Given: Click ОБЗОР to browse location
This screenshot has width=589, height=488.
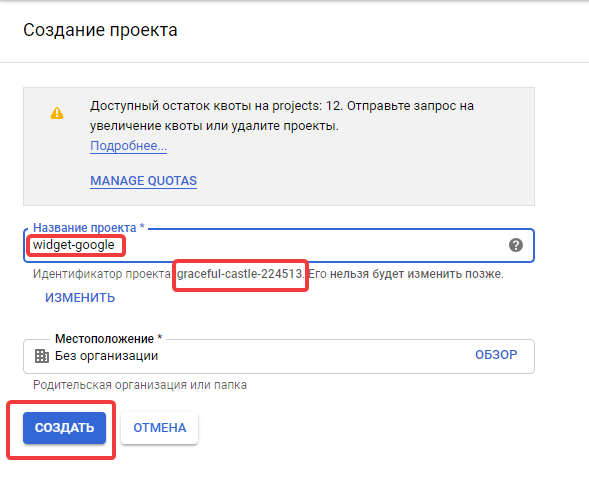Looking at the screenshot, I should click(496, 355).
